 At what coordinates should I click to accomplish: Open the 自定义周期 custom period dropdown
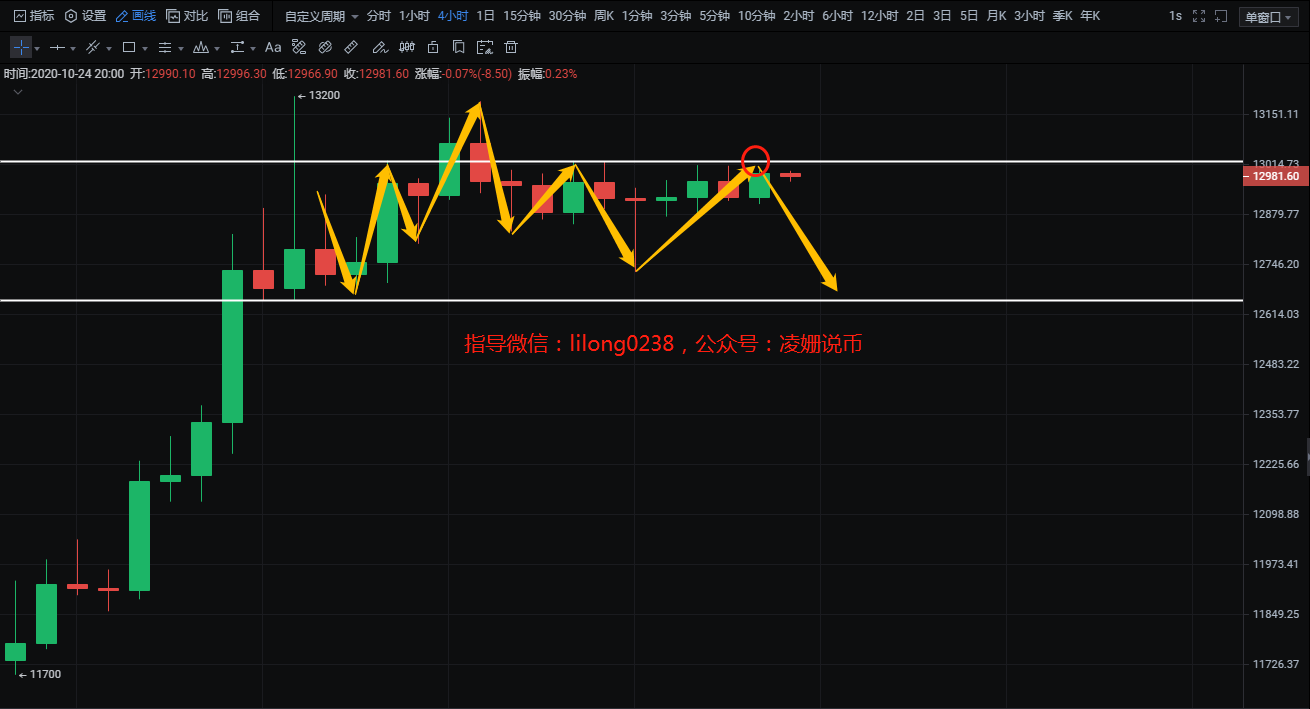pos(321,16)
